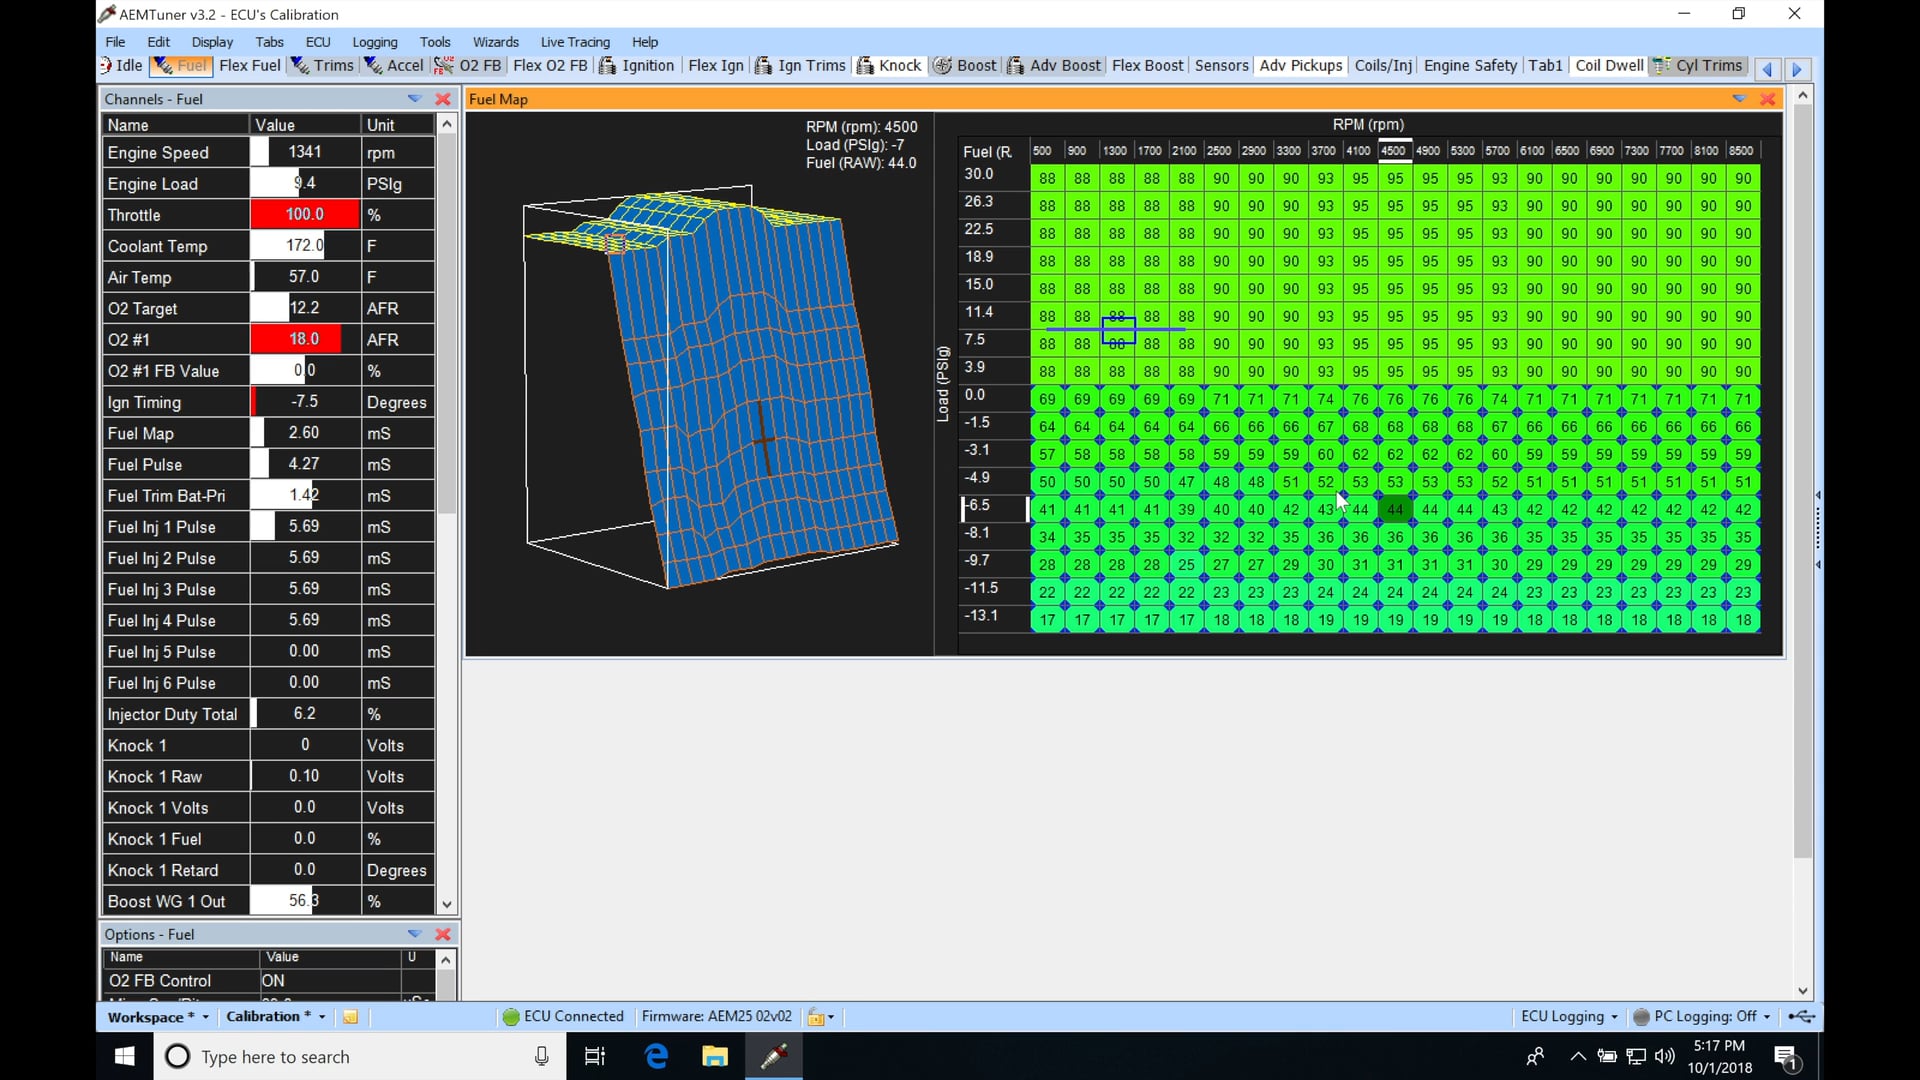1920x1080 pixels.
Task: Open the Fuel tab with injector icon
Action: tap(180, 66)
